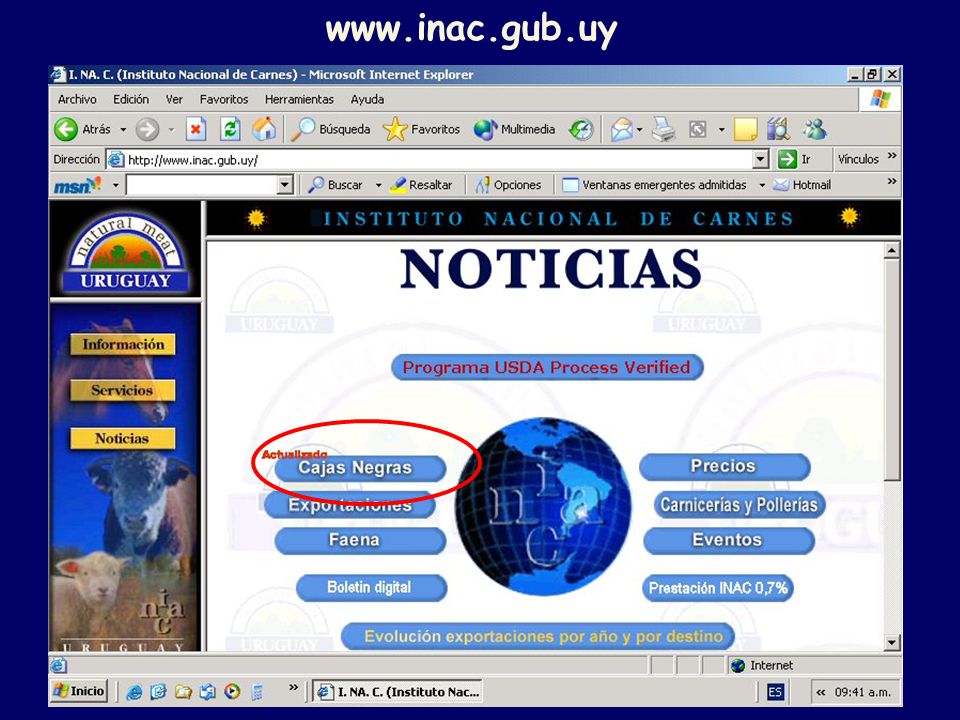
Task: Refresh the page with green arrows icon
Action: click(x=230, y=129)
